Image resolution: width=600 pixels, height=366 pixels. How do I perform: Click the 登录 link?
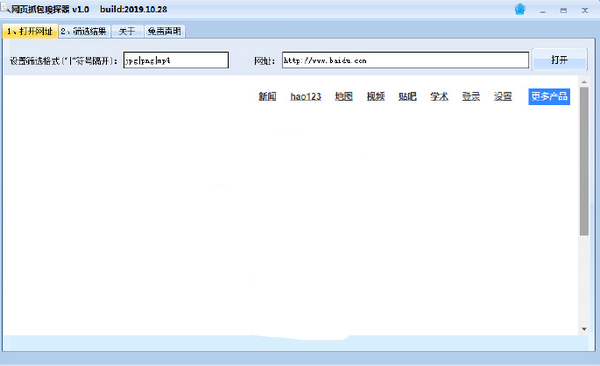[471, 96]
